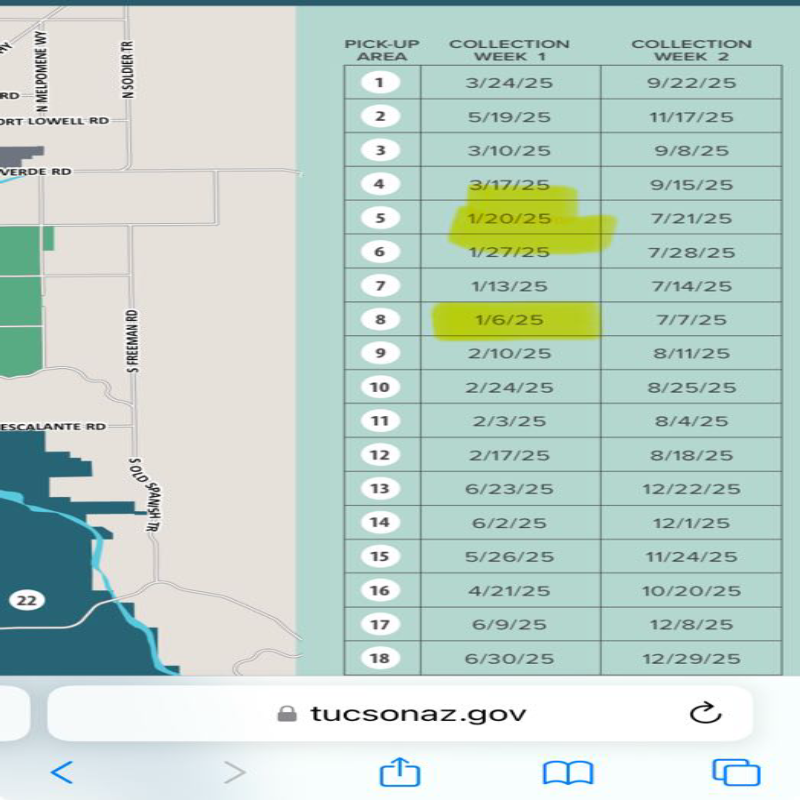
Task: Click the 3/24/25 date cell
Action: click(509, 83)
